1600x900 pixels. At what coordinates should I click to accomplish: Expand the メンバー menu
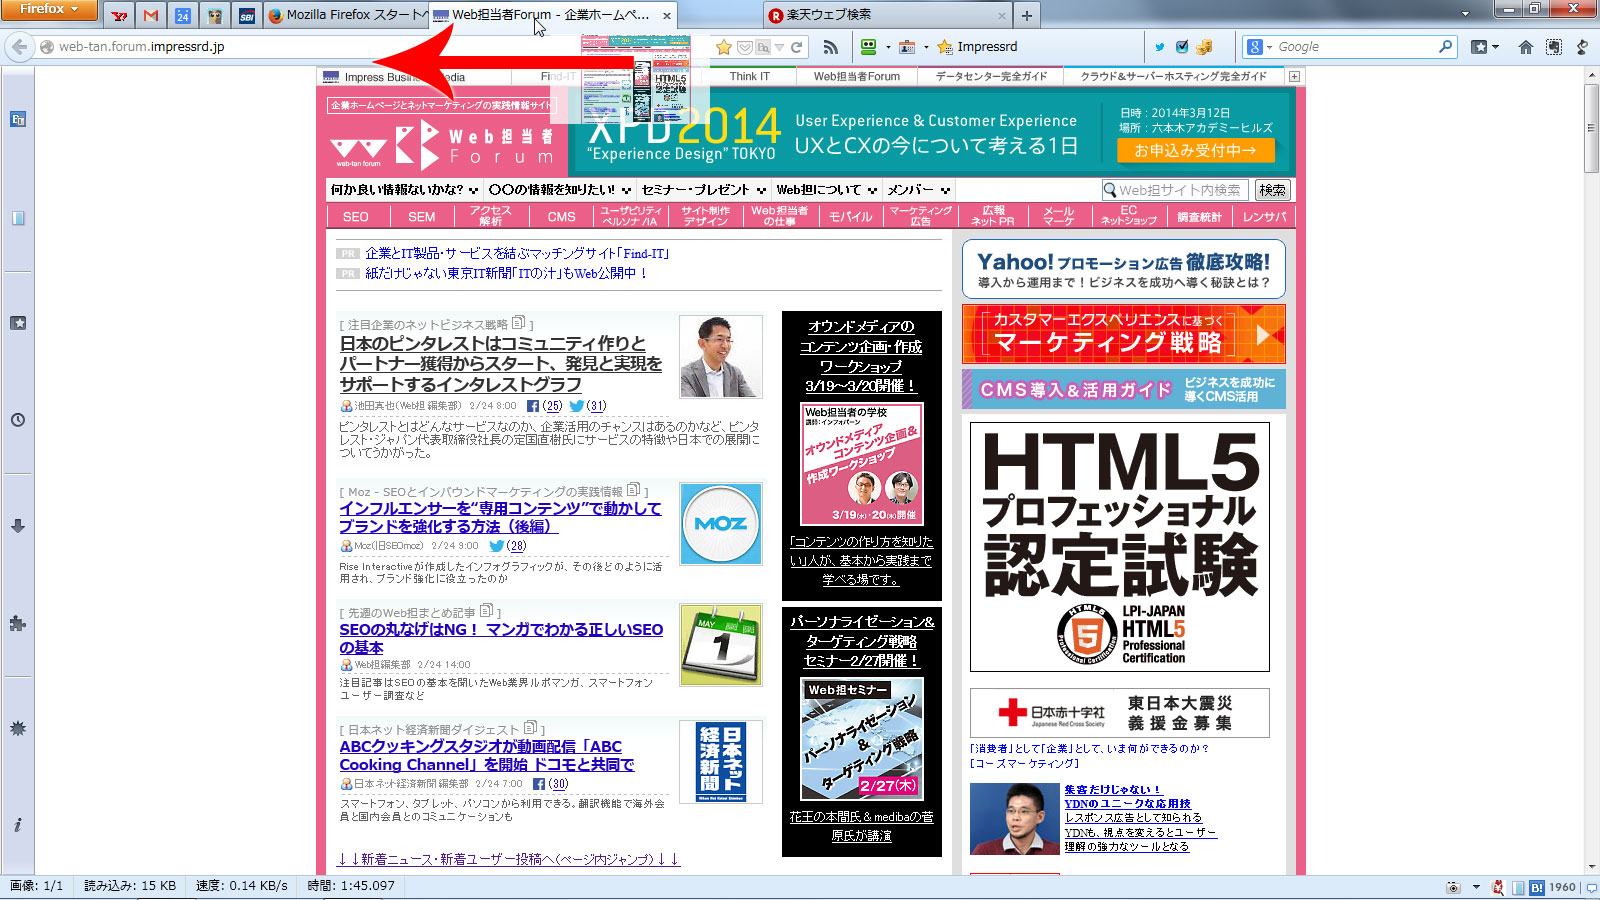(918, 189)
